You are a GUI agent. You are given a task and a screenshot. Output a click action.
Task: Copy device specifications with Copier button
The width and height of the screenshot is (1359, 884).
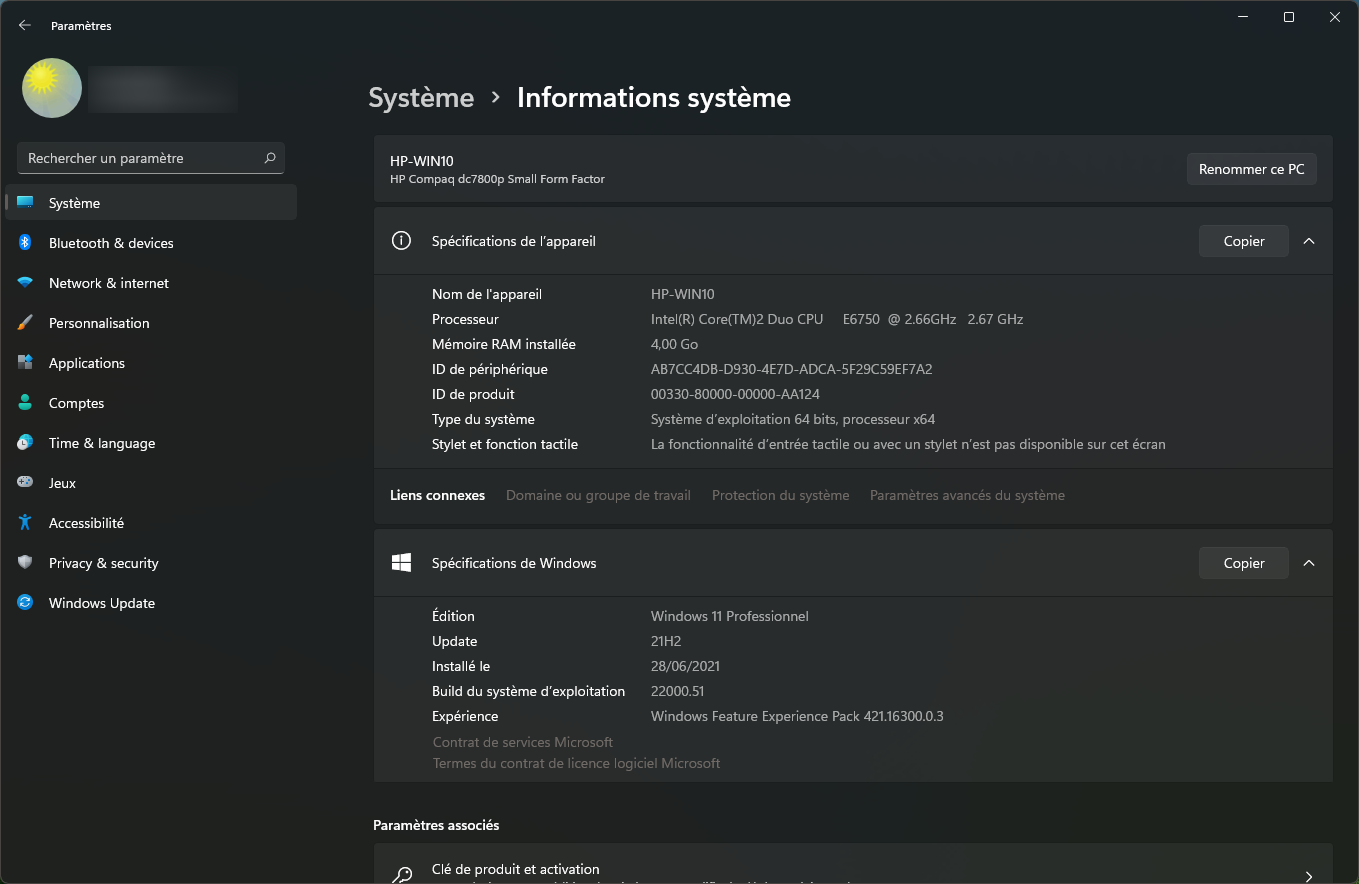tap(1243, 241)
